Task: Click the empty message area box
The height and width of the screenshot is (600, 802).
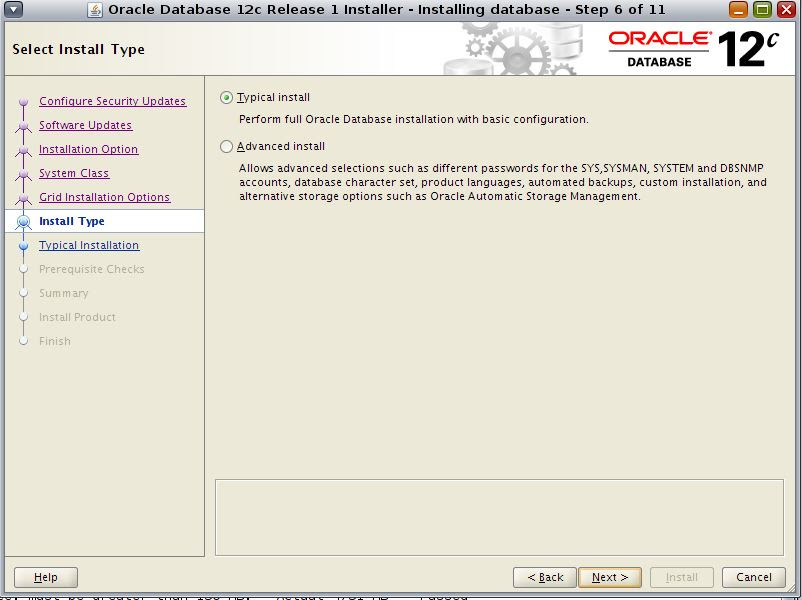Action: pos(499,517)
